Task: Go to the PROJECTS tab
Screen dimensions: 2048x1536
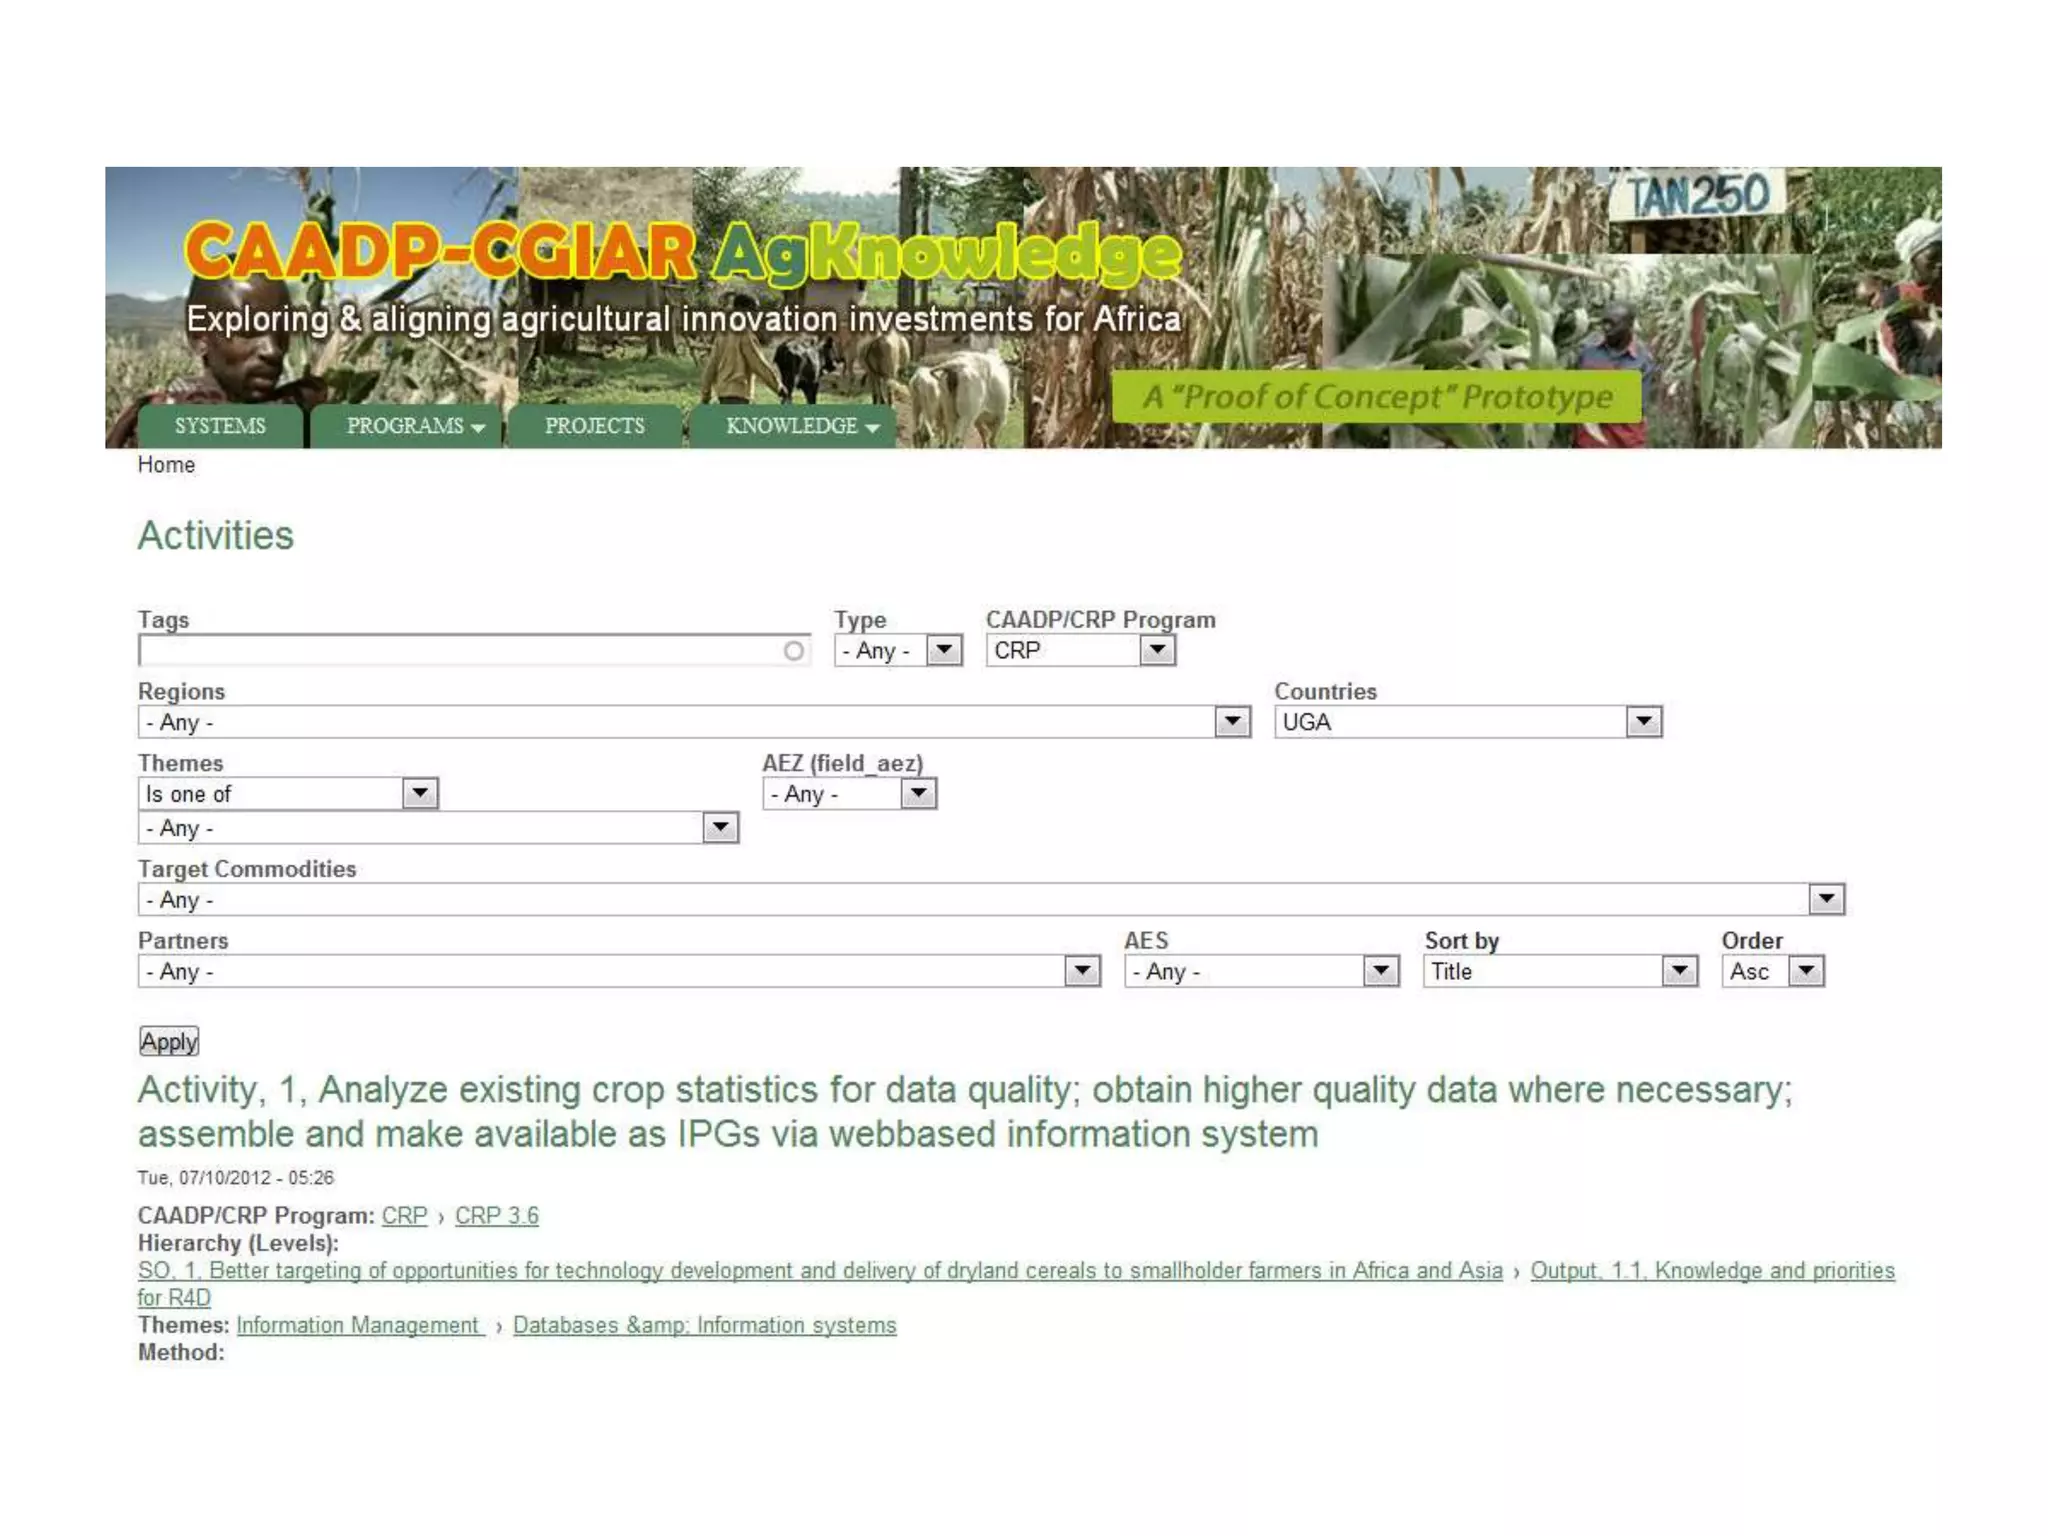Action: [595, 426]
